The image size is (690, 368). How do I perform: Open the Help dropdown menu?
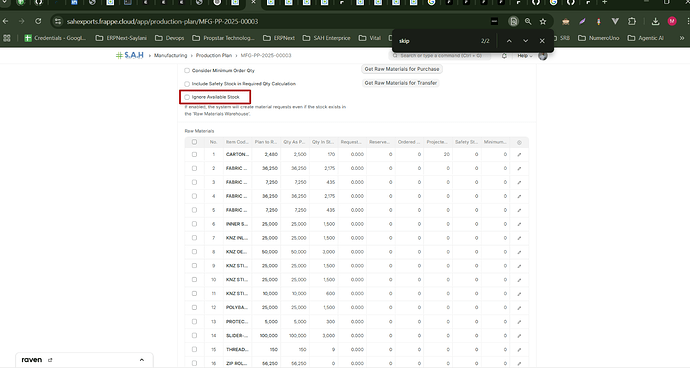point(525,56)
